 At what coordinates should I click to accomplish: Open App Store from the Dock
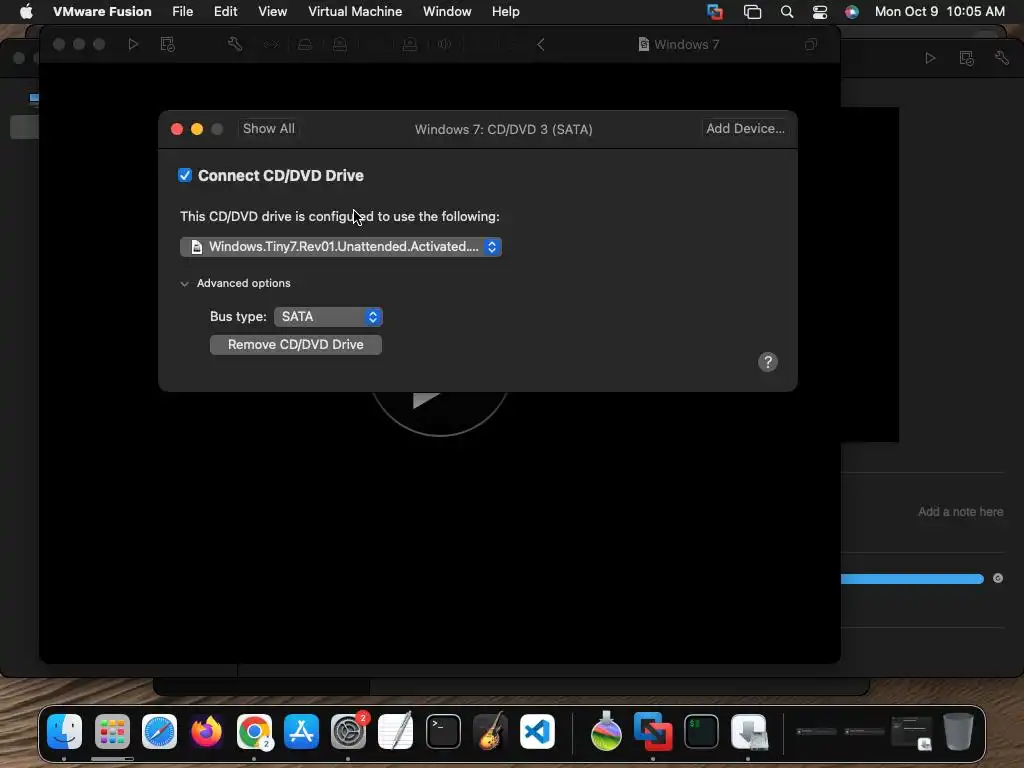(x=301, y=731)
